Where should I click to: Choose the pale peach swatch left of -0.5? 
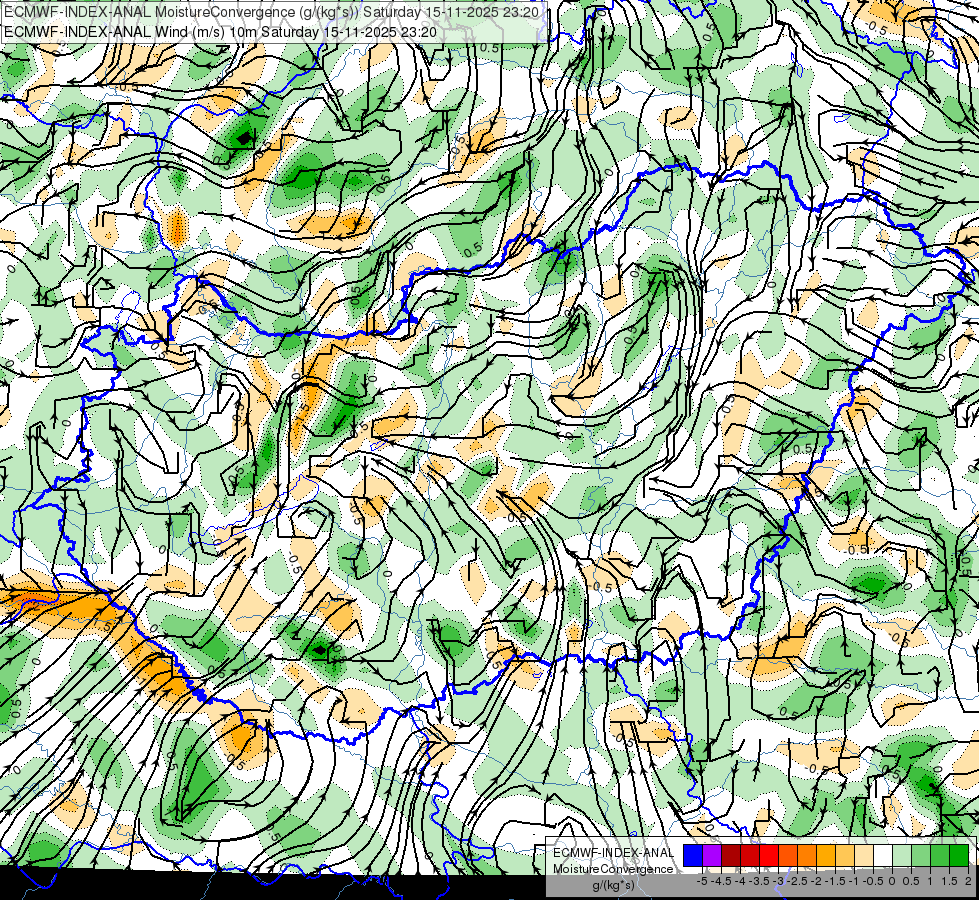click(863, 856)
